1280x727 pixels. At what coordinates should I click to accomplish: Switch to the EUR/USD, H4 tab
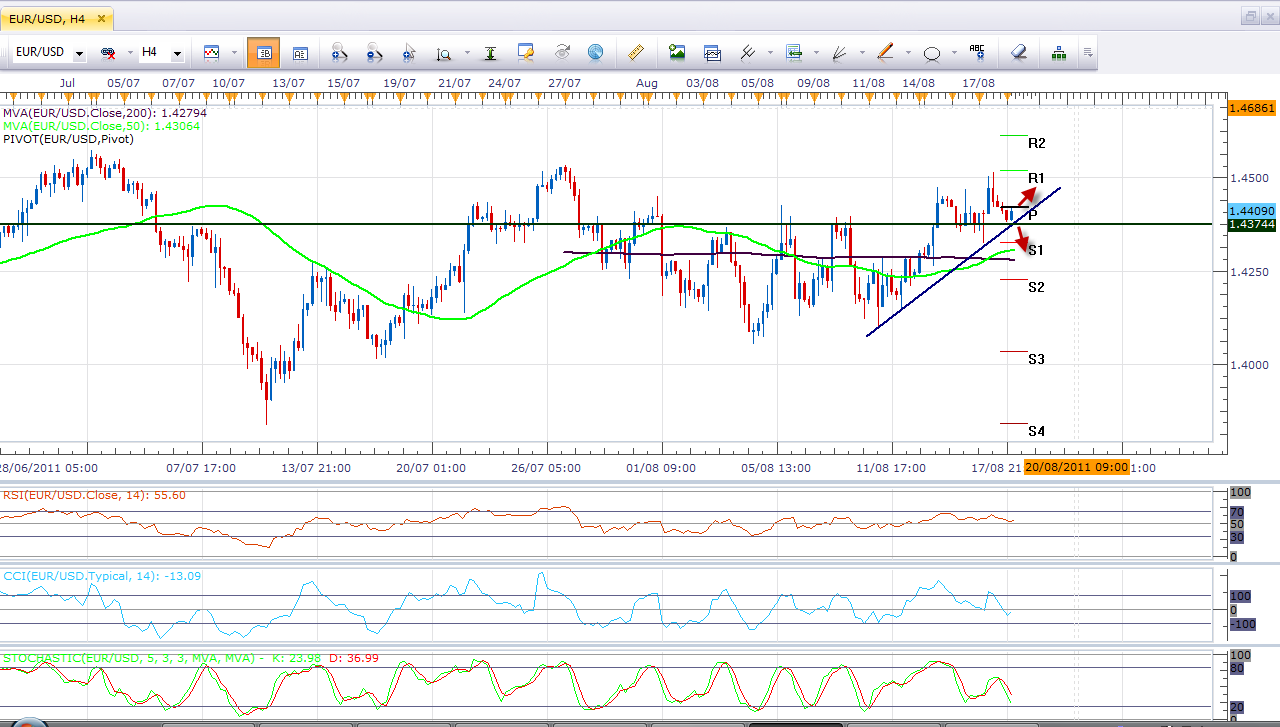click(x=57, y=18)
